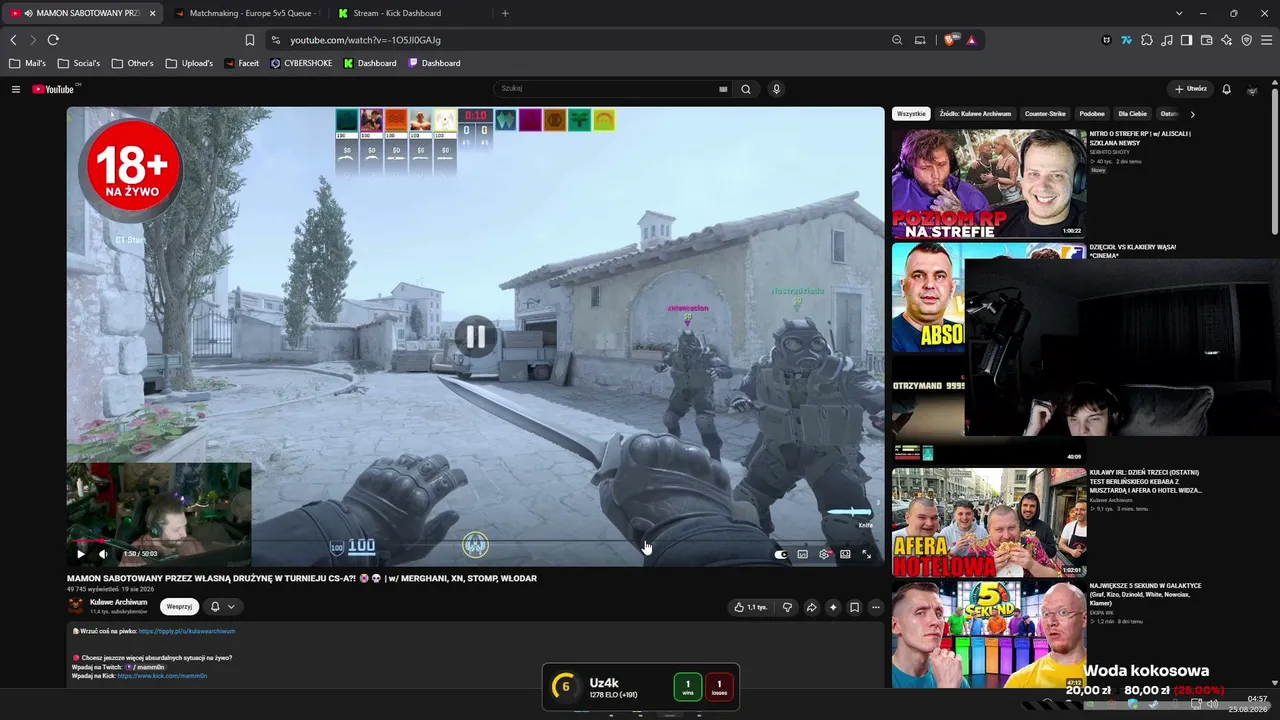Open the NAJWIĘKSZE 5 SEKUND W GALAKTYCE title
Screen dimensions: 1280x720
click(1146, 595)
